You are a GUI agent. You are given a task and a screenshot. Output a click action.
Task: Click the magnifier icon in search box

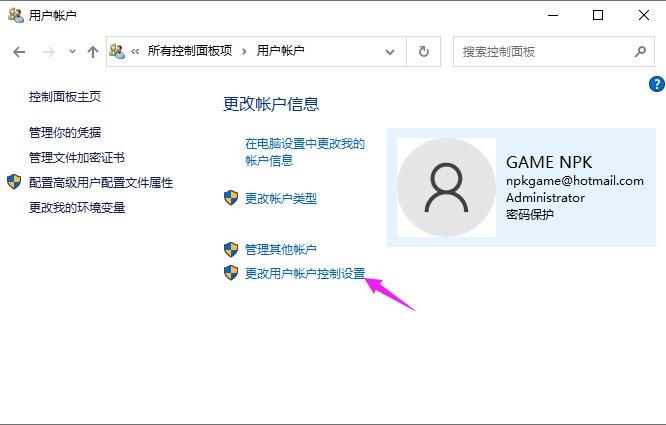click(640, 51)
